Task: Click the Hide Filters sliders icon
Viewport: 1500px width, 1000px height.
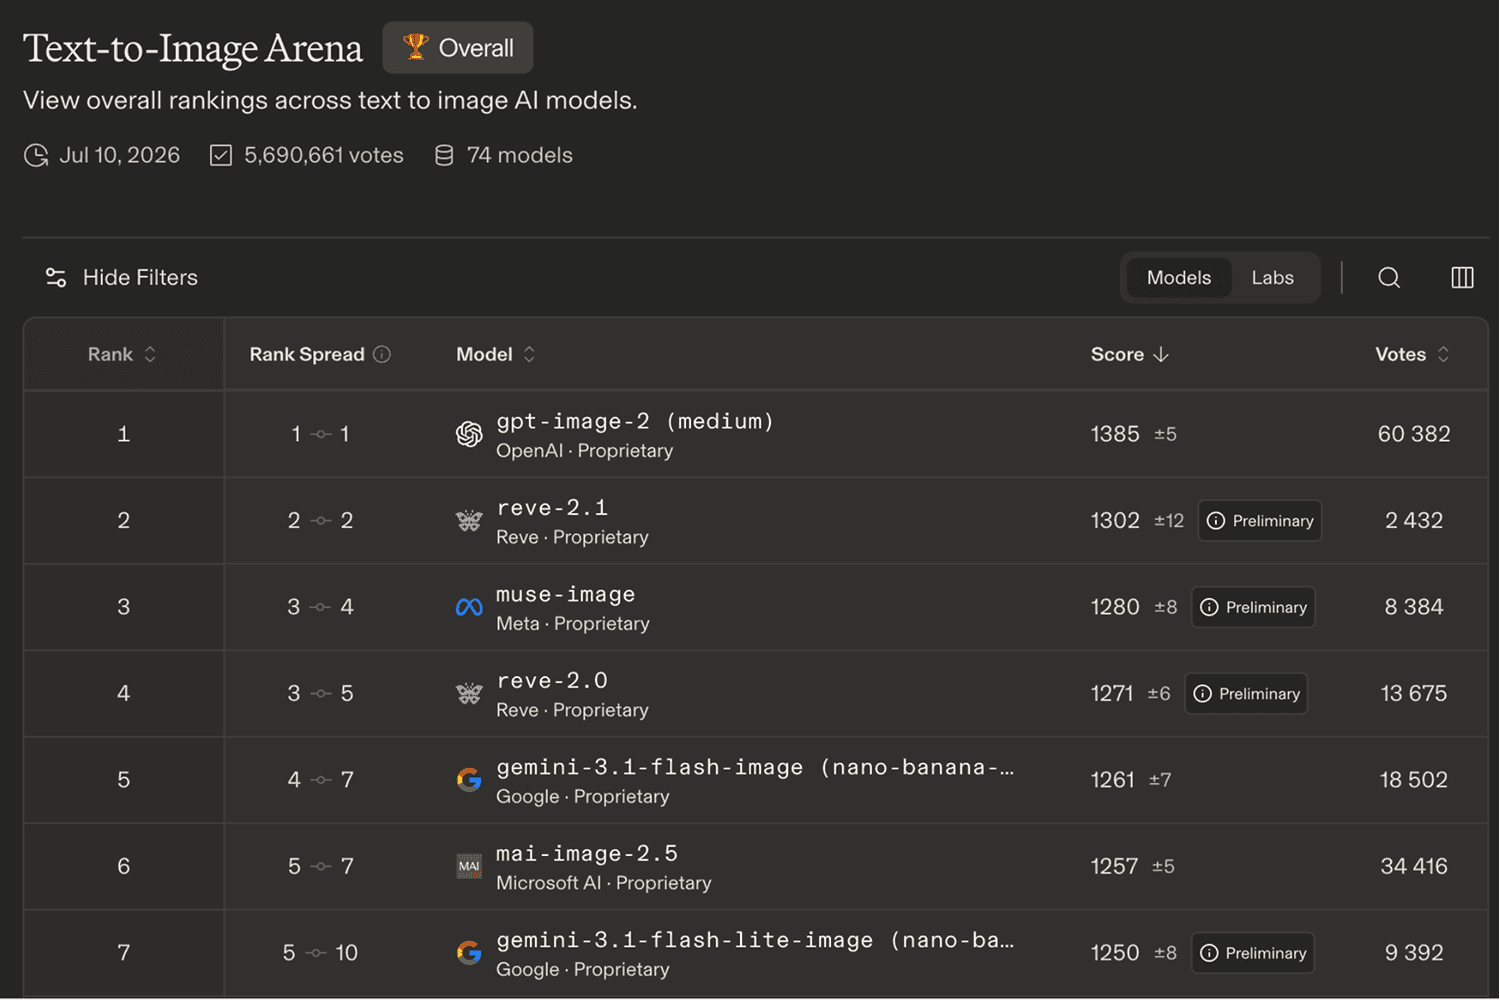Action: coord(56,278)
